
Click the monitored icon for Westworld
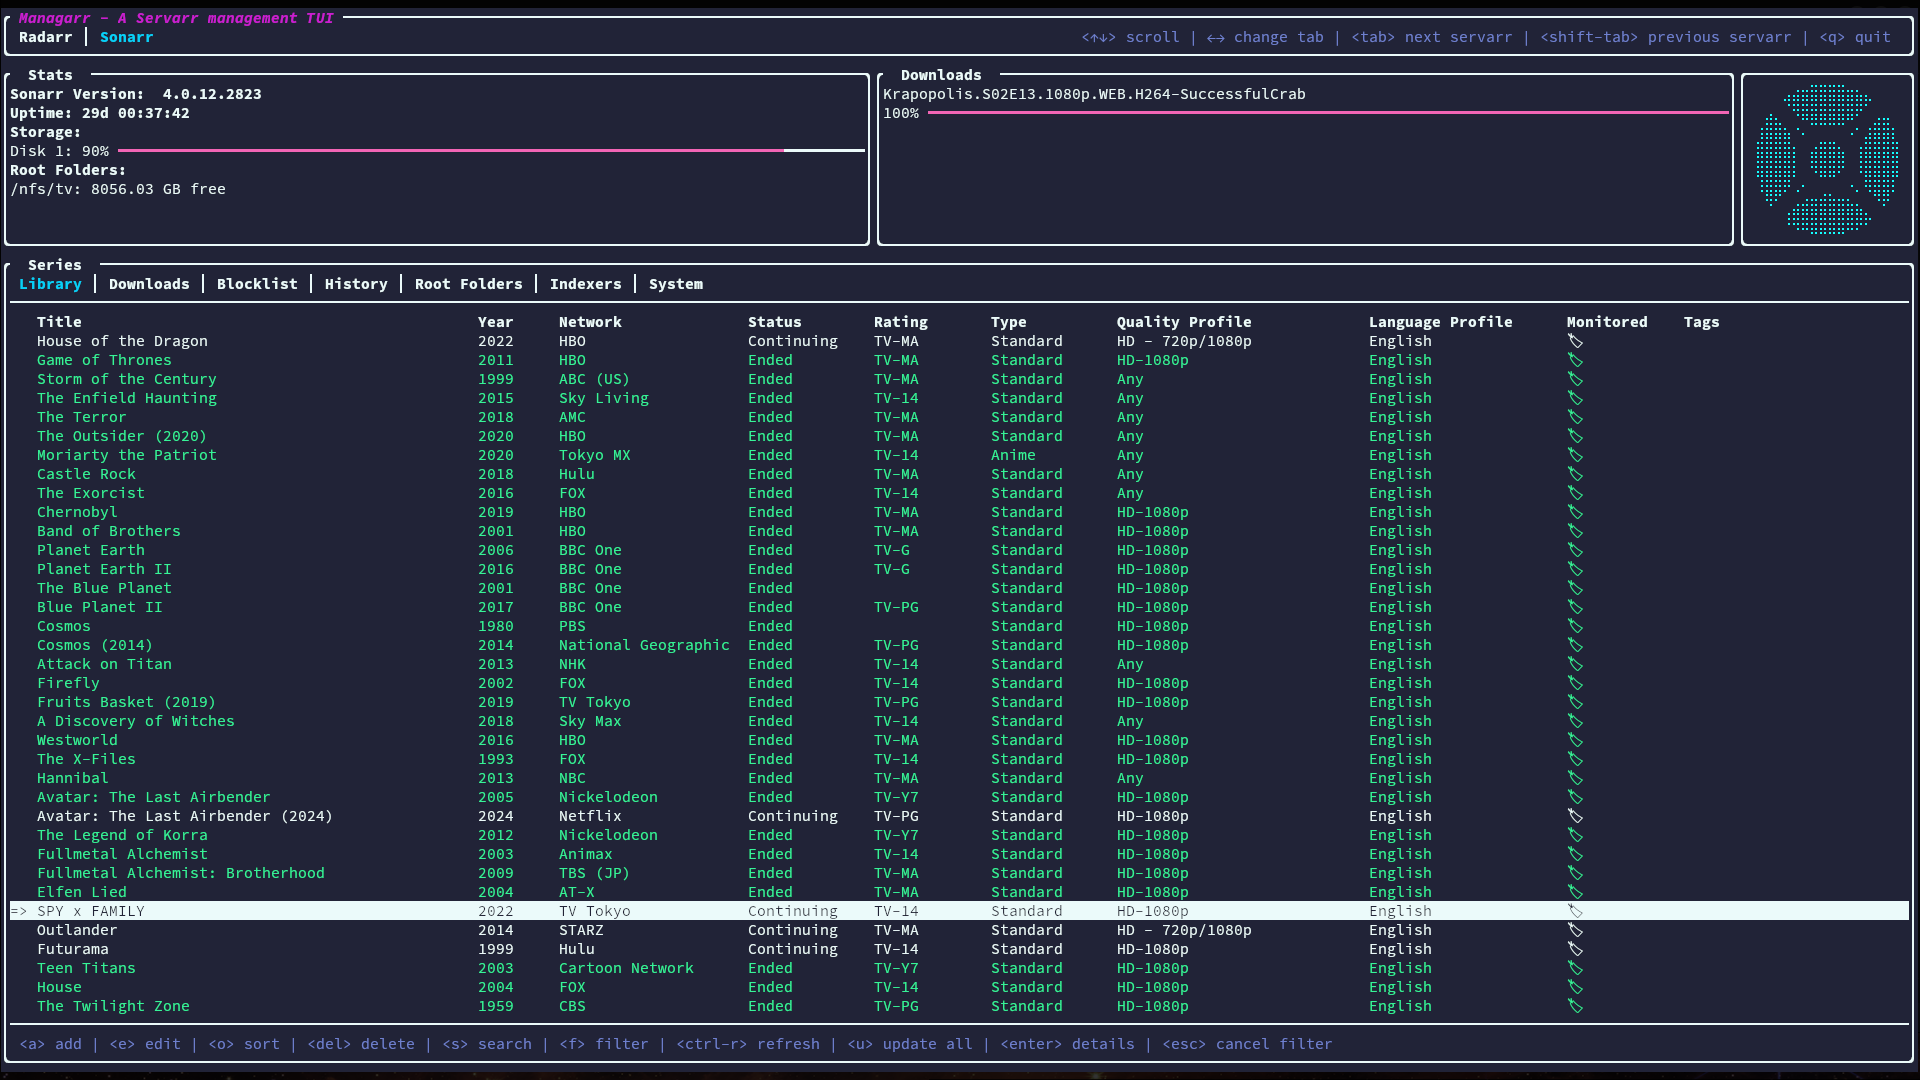1575,740
